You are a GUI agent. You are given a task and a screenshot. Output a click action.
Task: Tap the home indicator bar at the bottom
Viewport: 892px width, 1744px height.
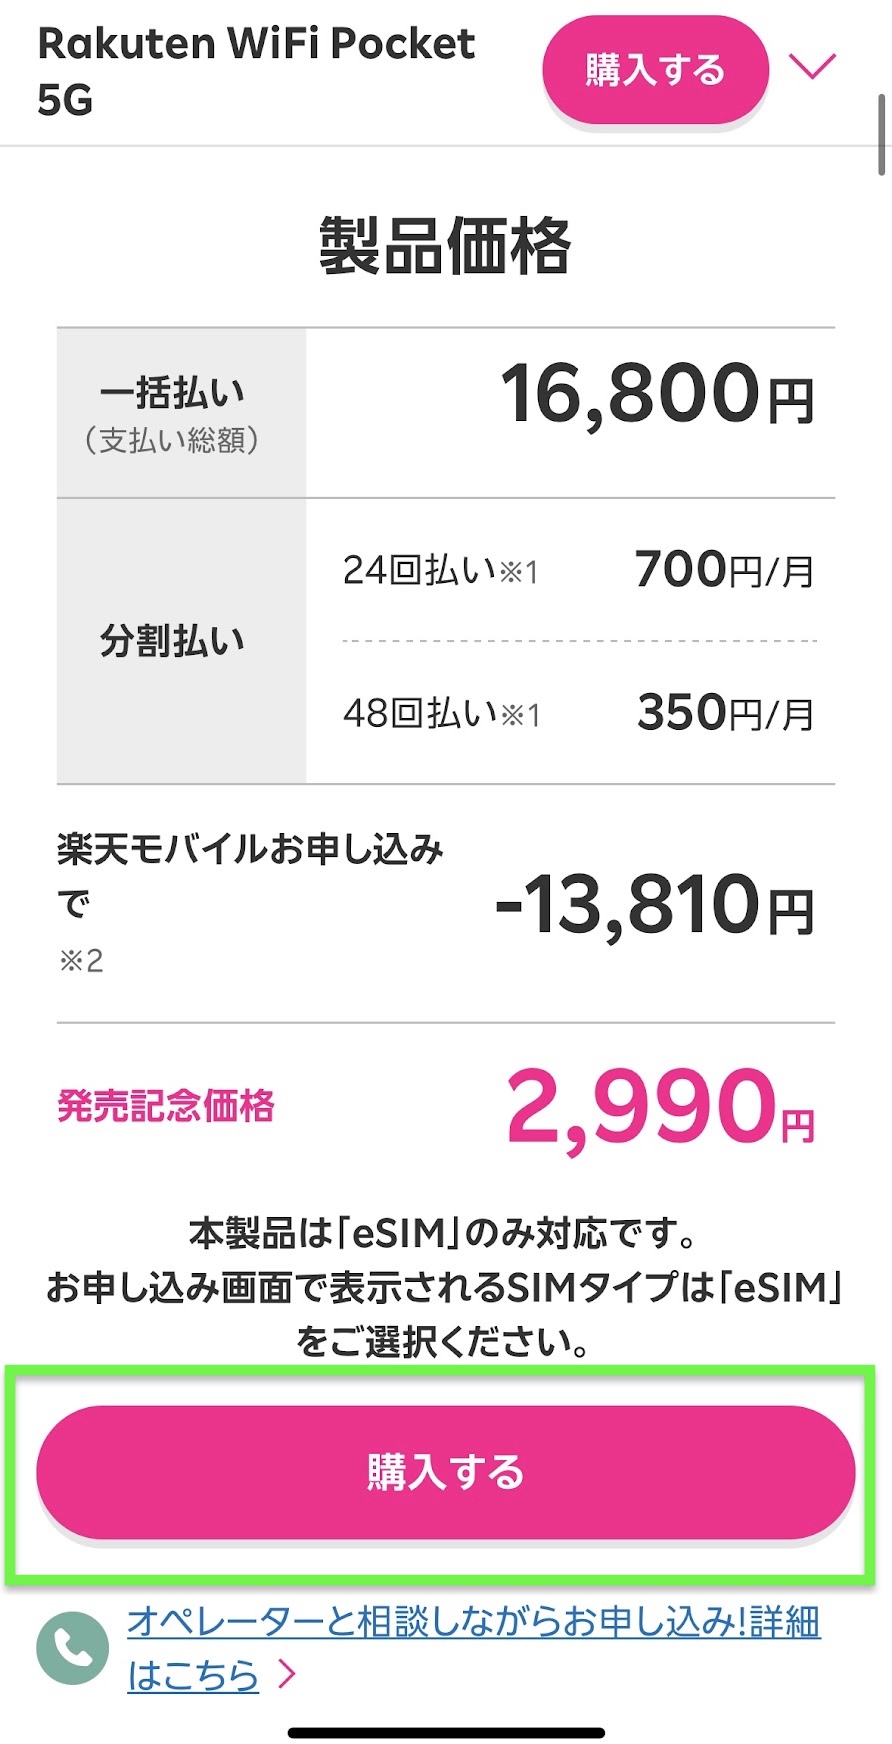[446, 1732]
